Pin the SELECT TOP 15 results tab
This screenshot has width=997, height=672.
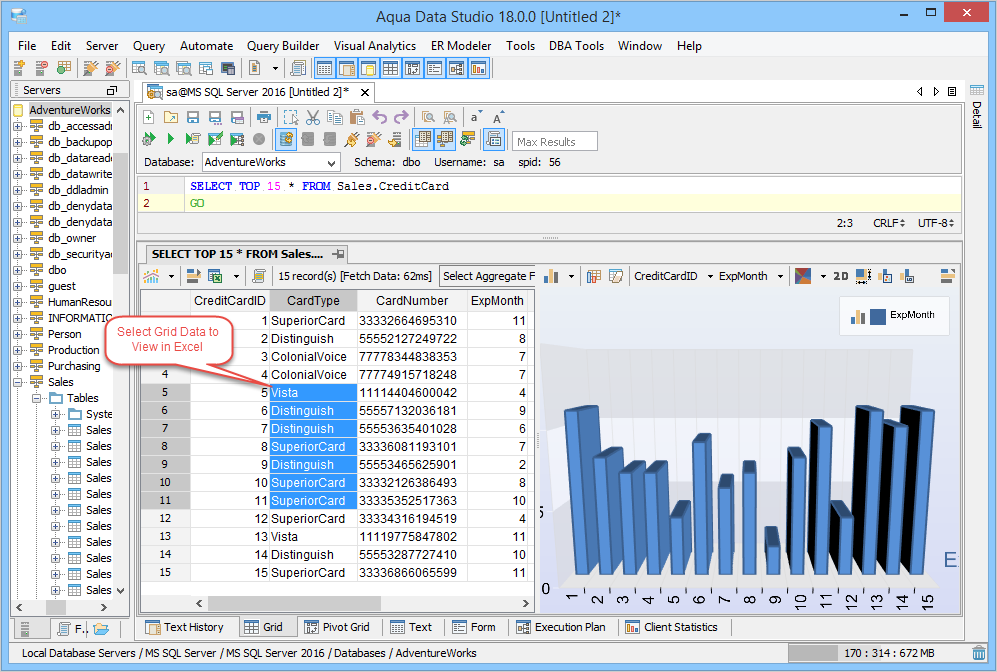pyautogui.click(x=339, y=254)
